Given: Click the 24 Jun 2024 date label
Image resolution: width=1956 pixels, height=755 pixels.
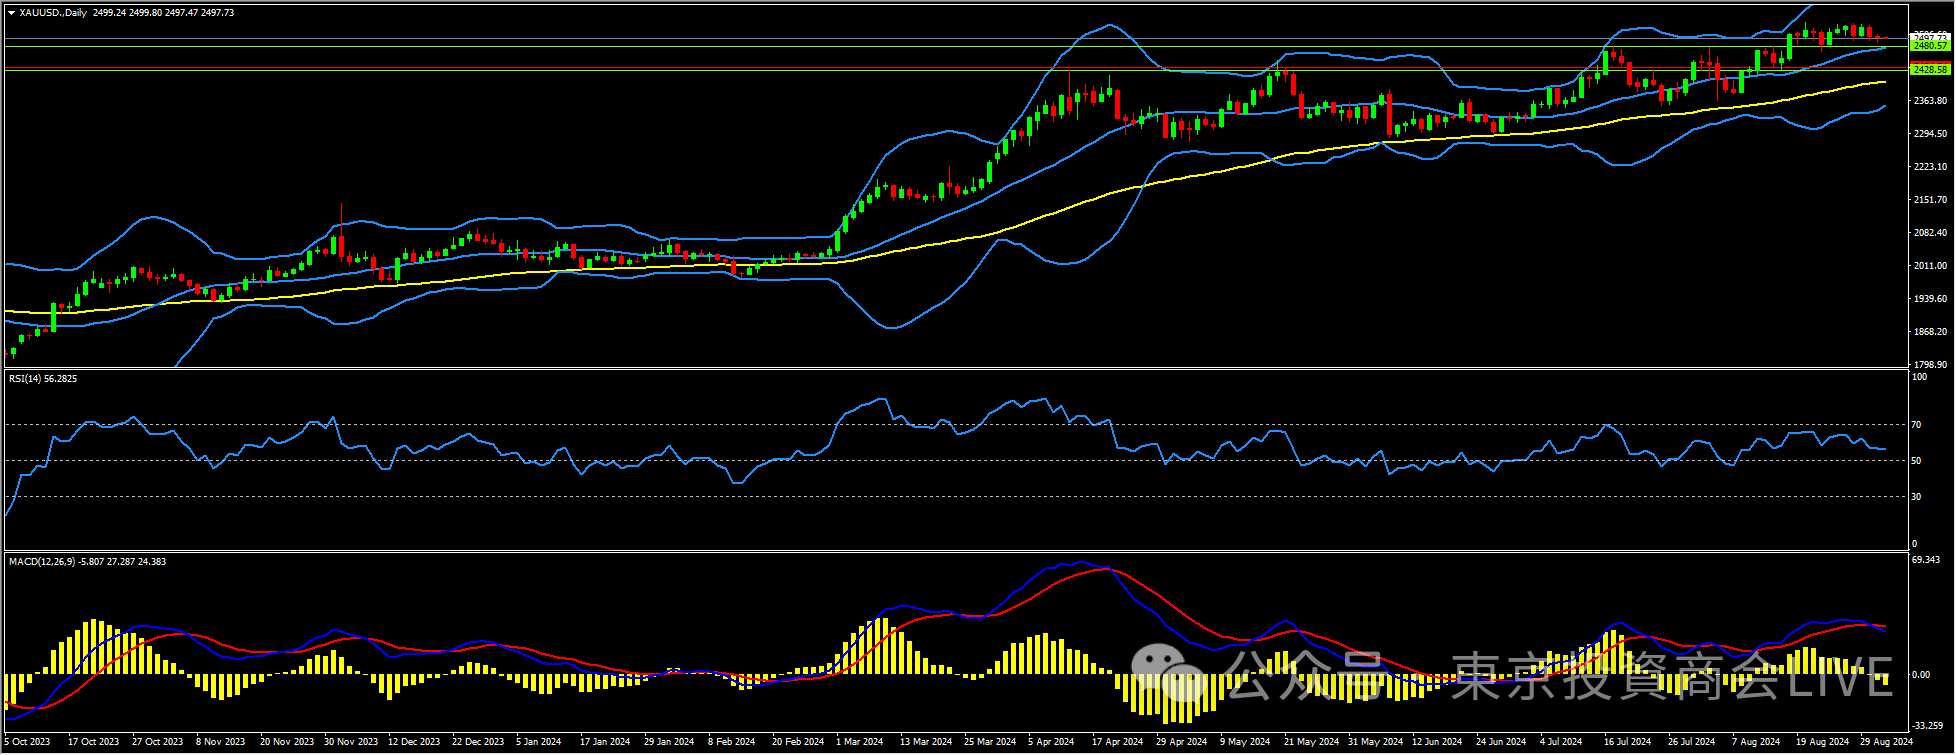Looking at the screenshot, I should coord(1501,742).
